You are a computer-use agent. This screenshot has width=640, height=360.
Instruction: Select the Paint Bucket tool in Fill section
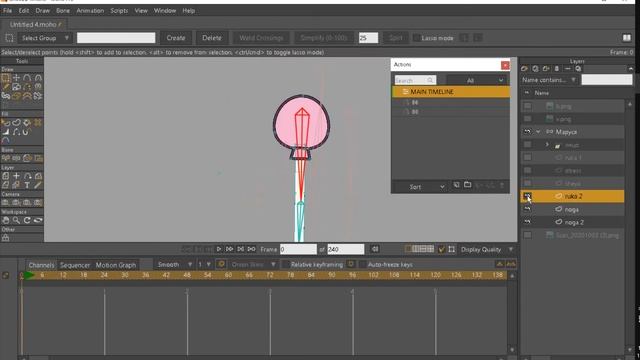click(x=27, y=122)
